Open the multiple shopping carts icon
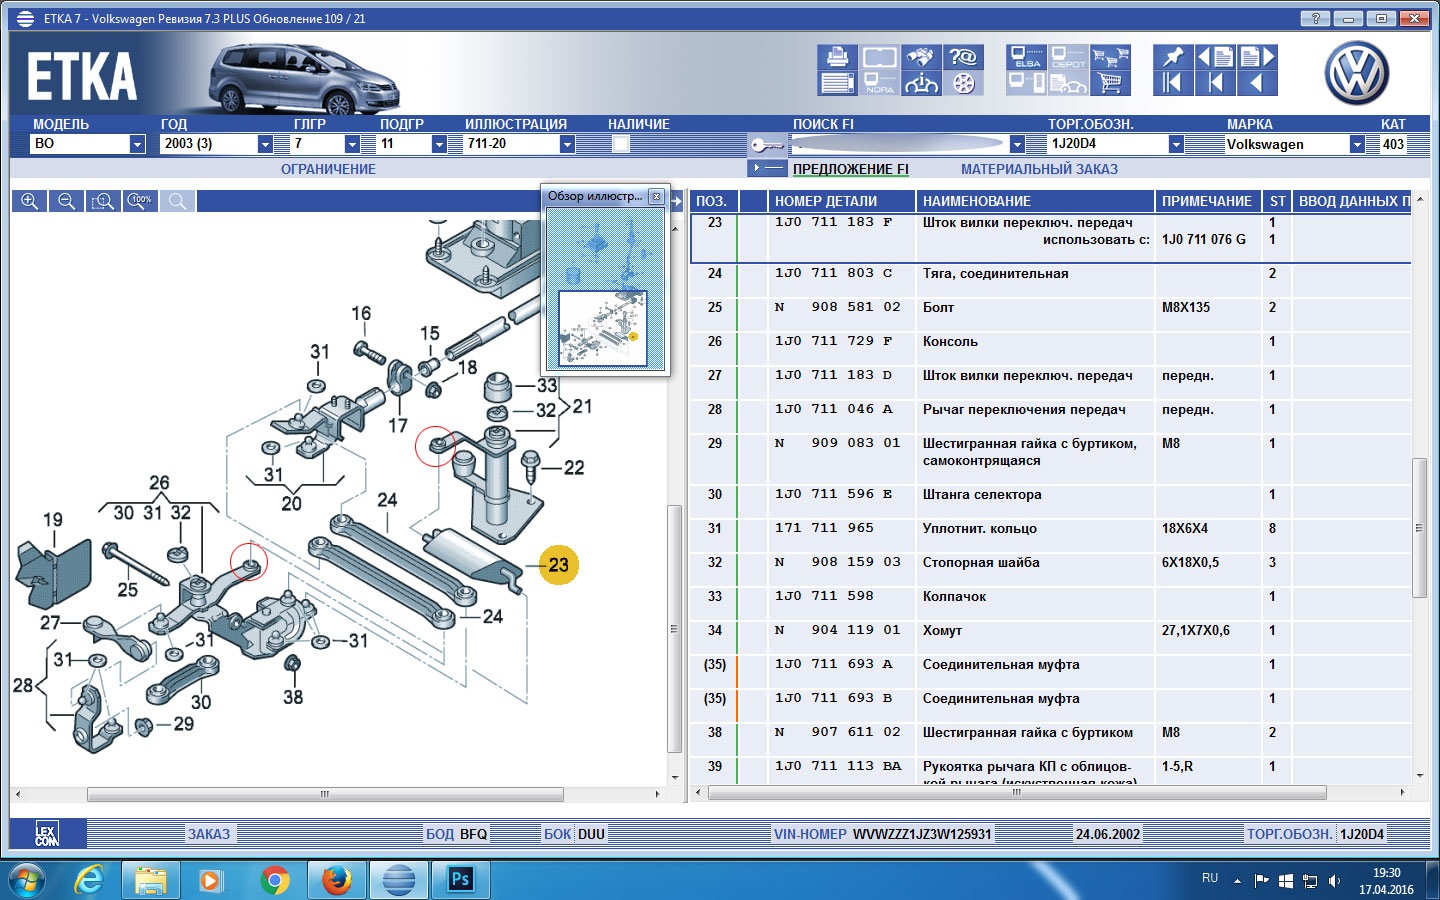This screenshot has width=1440, height=900. click(x=1110, y=58)
